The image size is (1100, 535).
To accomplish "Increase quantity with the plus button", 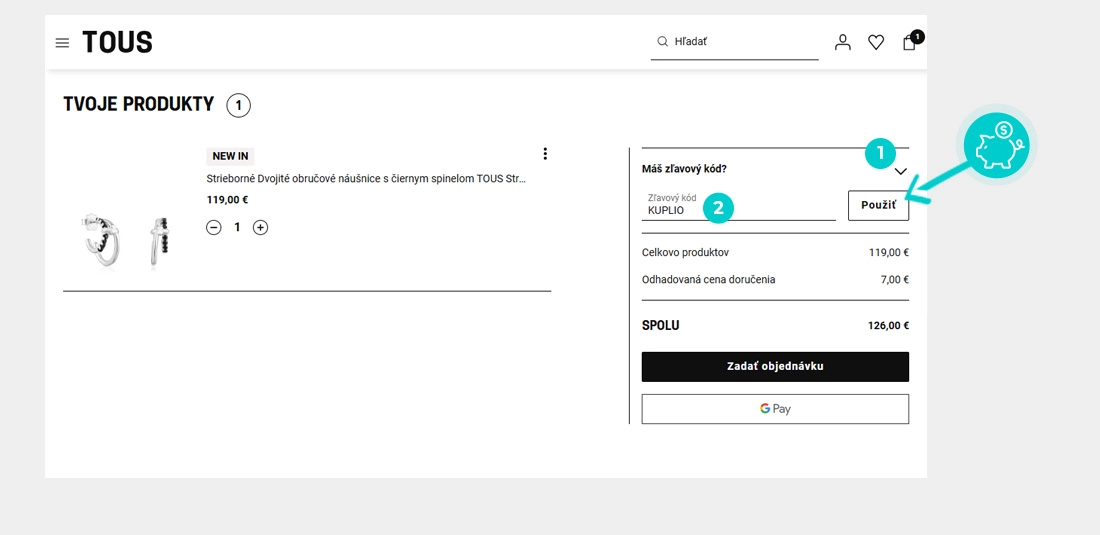I will coord(260,227).
